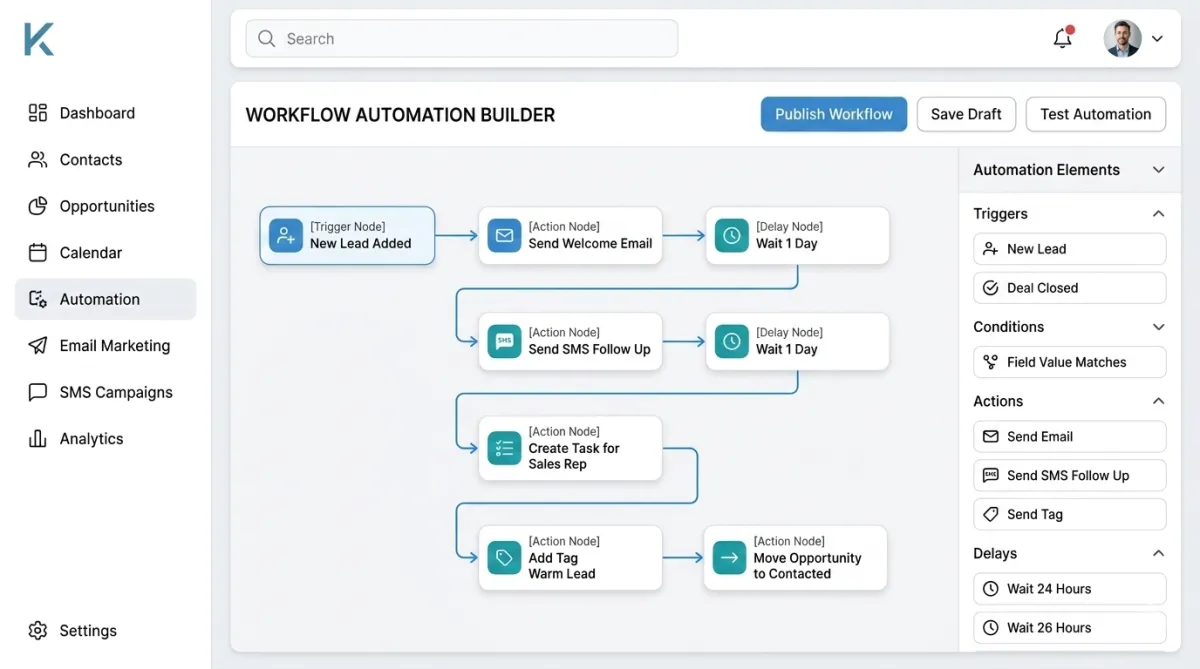Open Opportunities in the sidebar

(105, 206)
